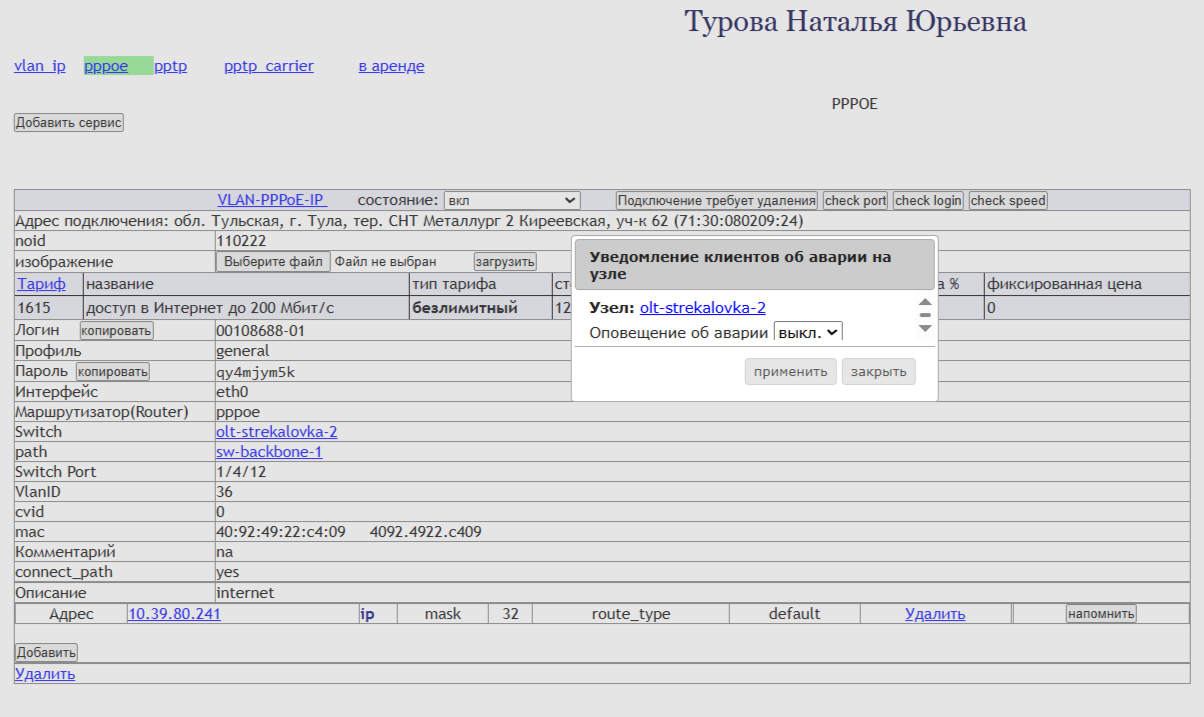Expand the 'Оповещение об аварии' dropdown
The width and height of the screenshot is (1204, 717).
coord(809,333)
